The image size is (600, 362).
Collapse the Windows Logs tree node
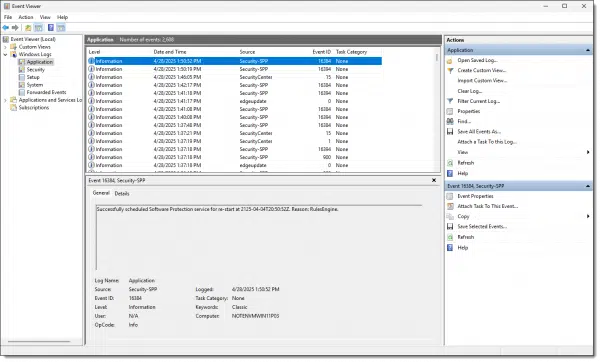click(5, 54)
